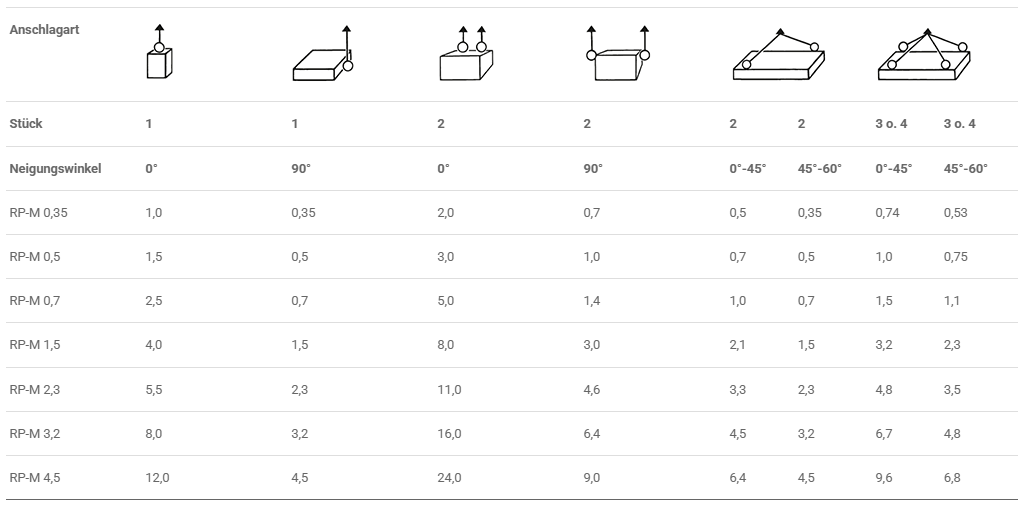Viewport: 1023px width, 505px height.
Task: Click the Stück row label
Action: [26, 124]
